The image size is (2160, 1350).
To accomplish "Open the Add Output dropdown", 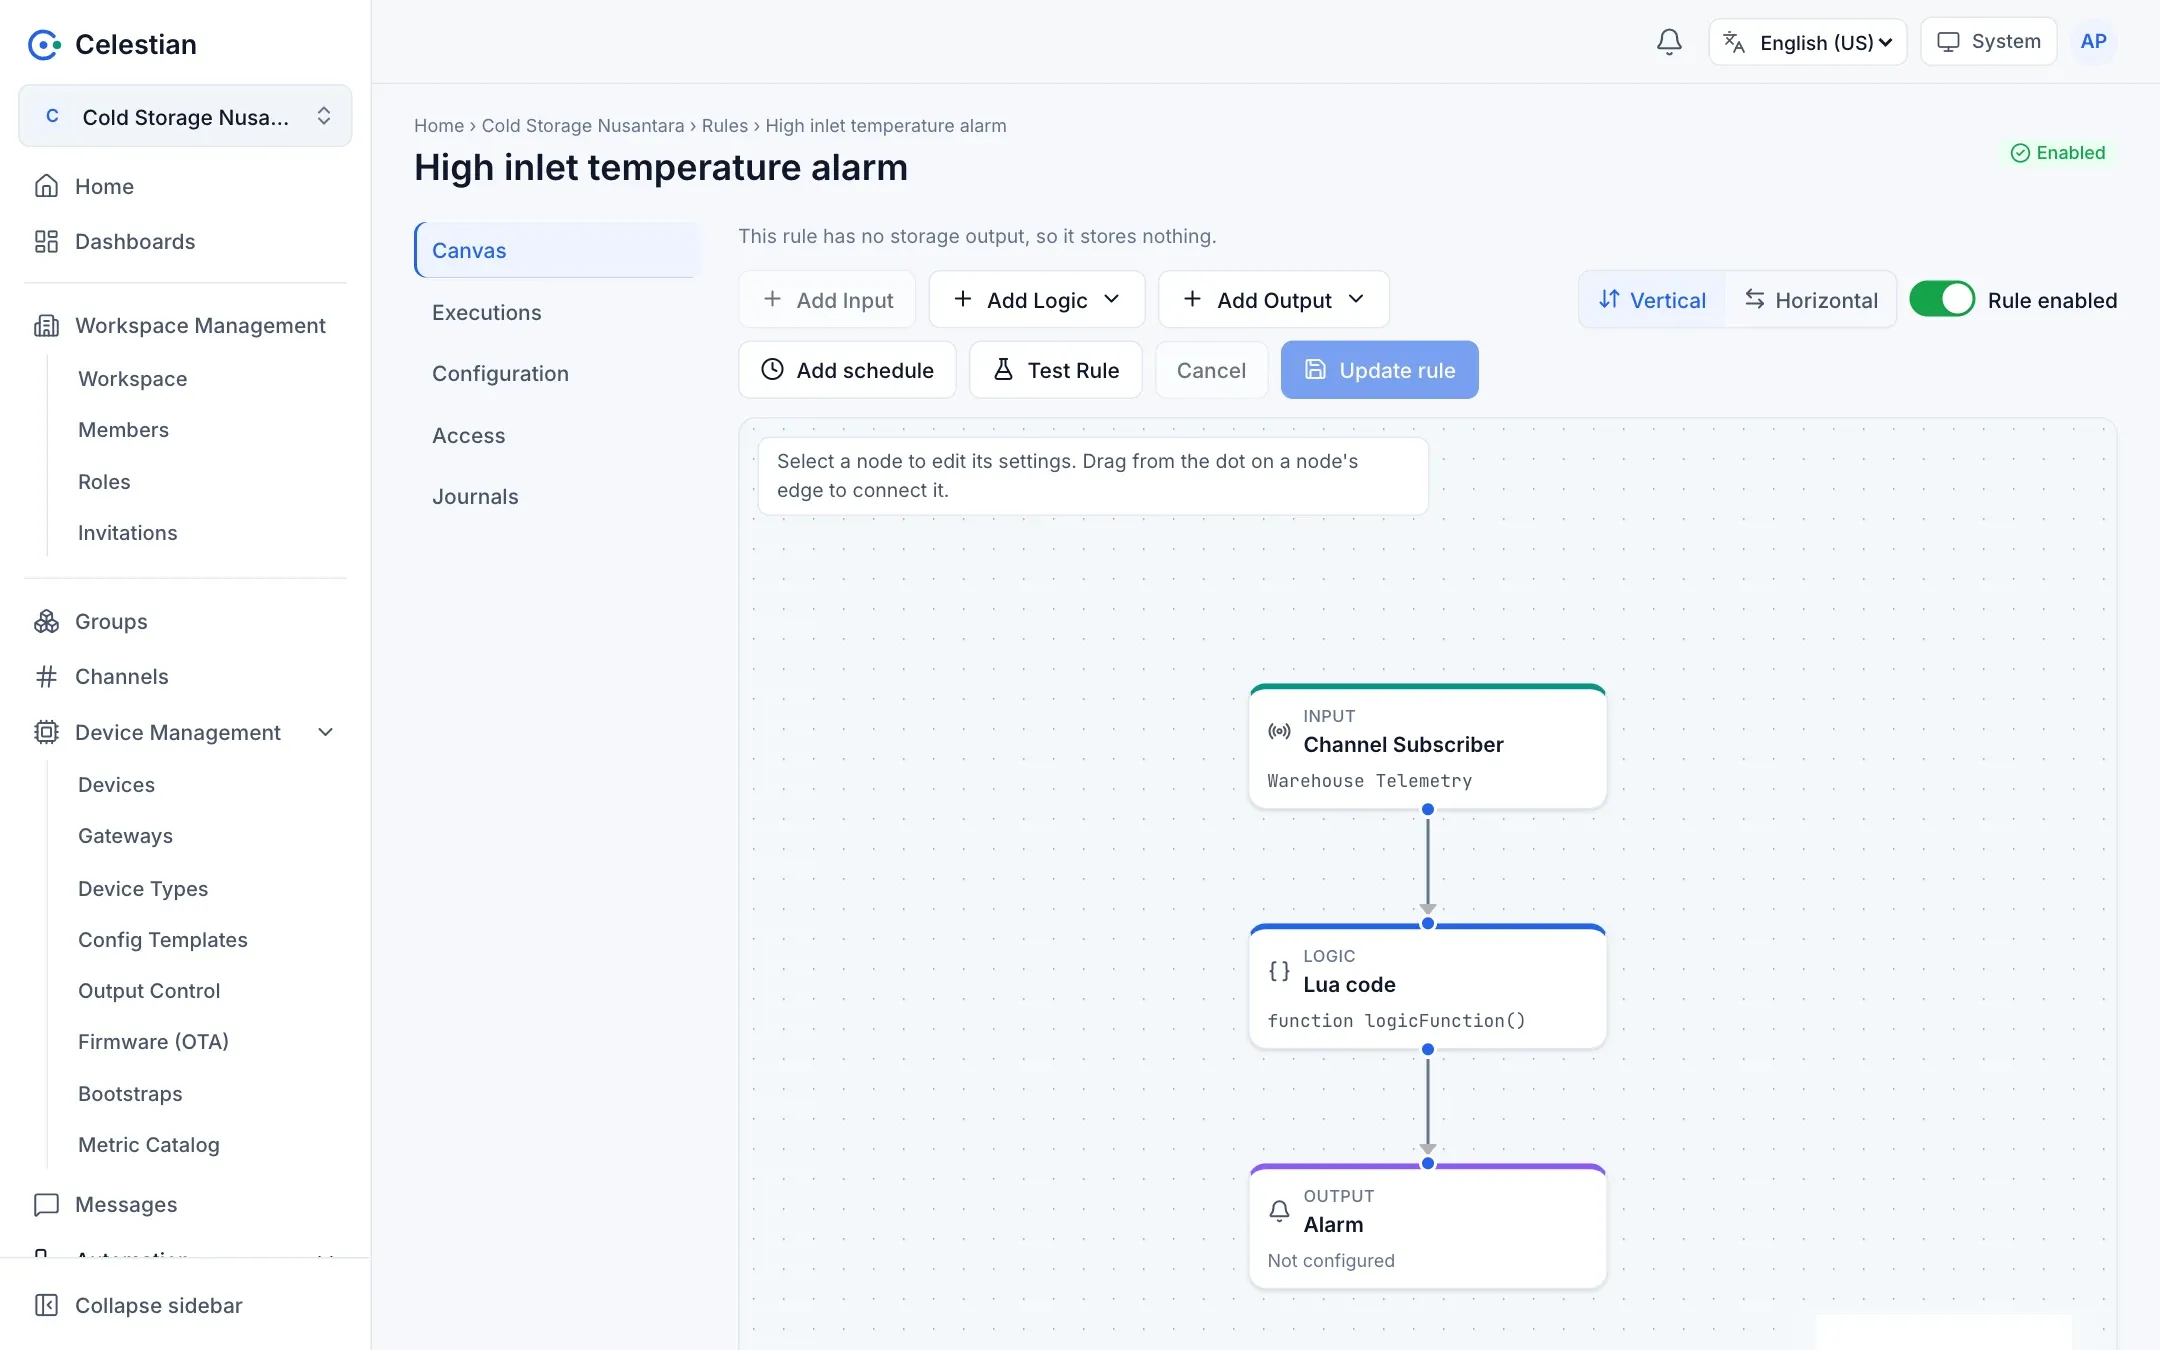I will pos(1274,299).
